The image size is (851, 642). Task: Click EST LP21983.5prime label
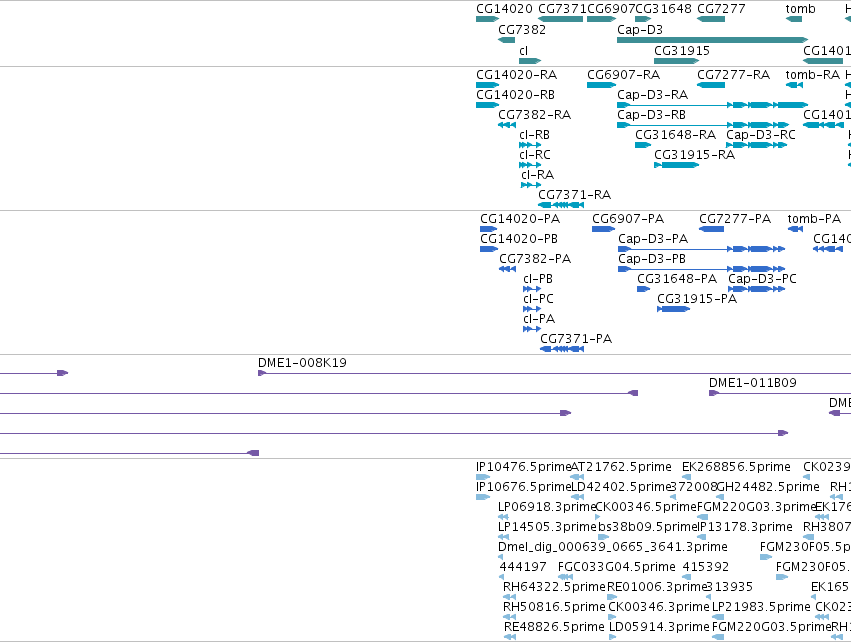tap(761, 607)
